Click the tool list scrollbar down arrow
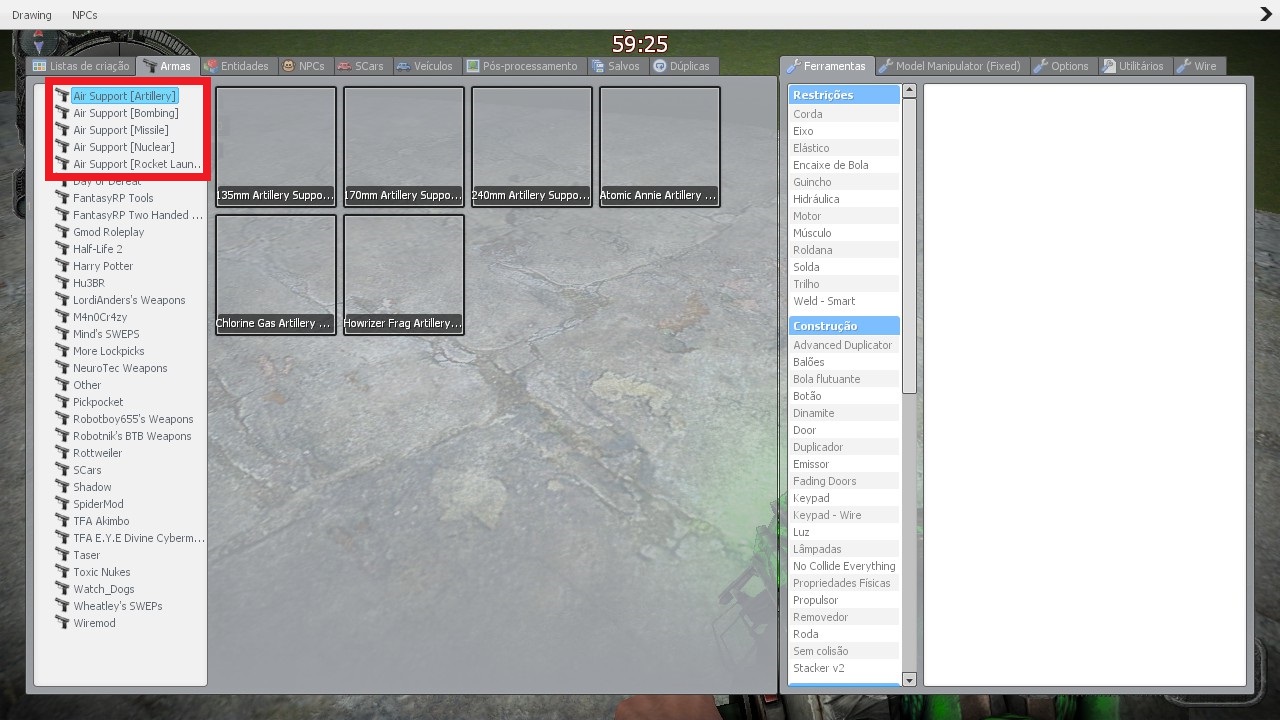1280x720 pixels. [909, 680]
